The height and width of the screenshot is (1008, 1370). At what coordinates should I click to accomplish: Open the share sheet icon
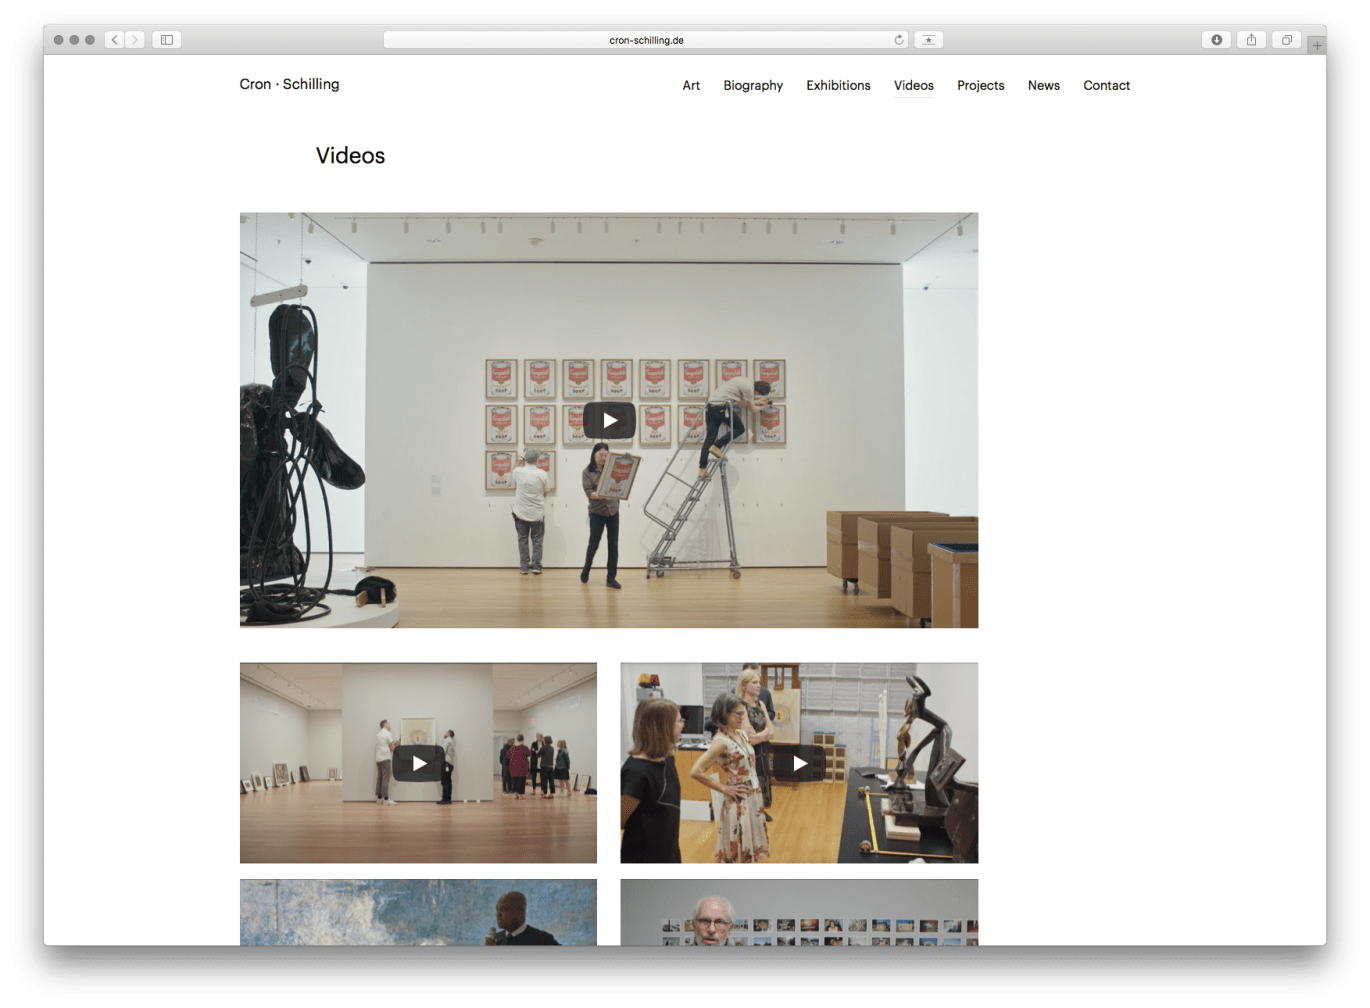click(1251, 40)
